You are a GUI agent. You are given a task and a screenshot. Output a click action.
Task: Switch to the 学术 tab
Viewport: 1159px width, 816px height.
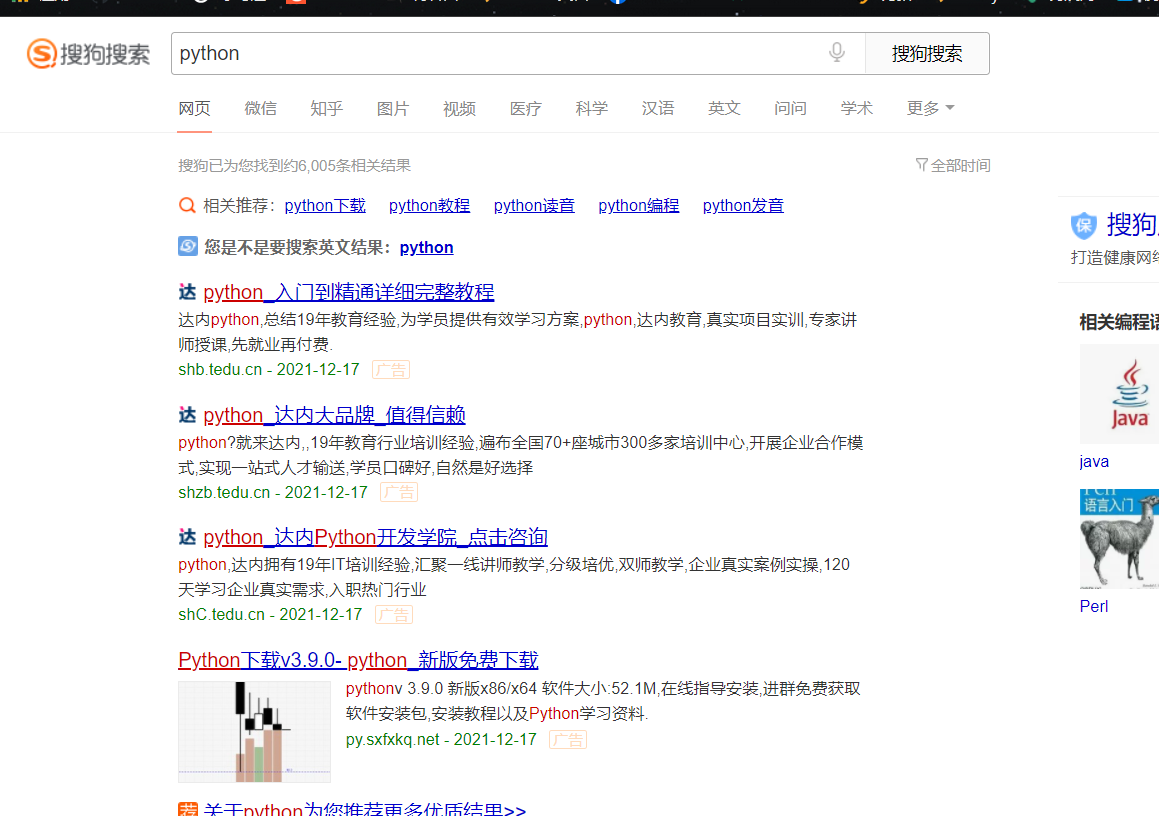click(x=857, y=109)
